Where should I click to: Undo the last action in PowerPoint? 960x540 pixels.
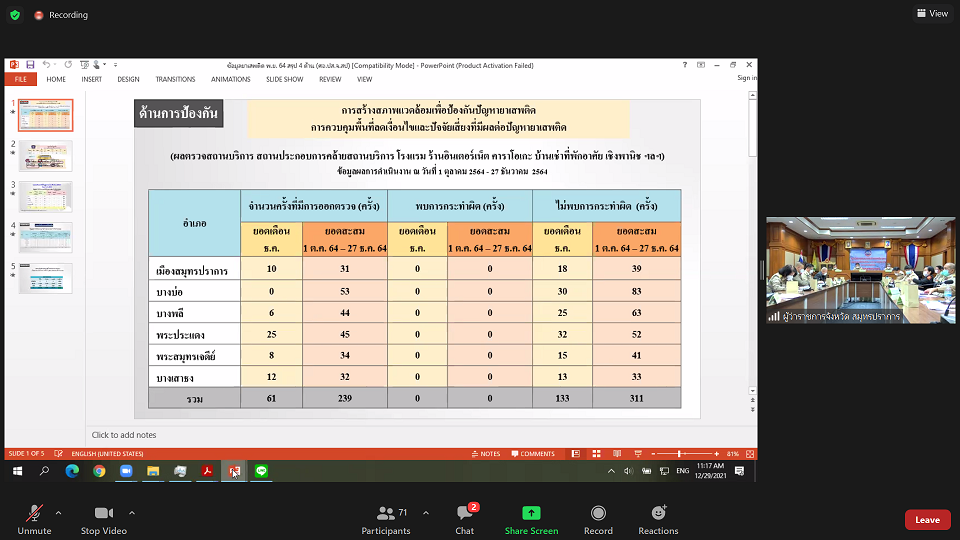pos(46,65)
